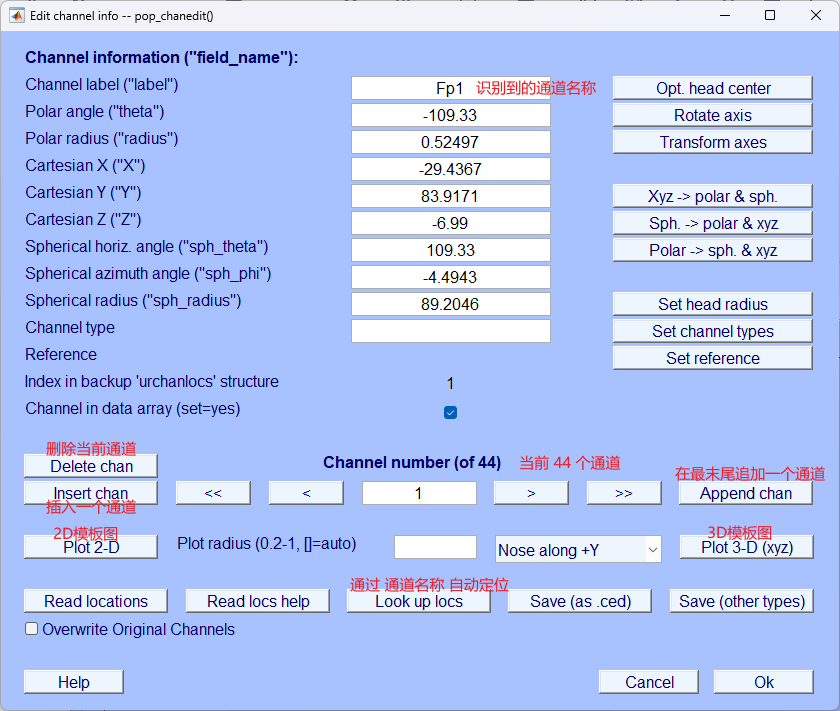Click the Transform axes button
This screenshot has width=840, height=711.
(x=712, y=143)
